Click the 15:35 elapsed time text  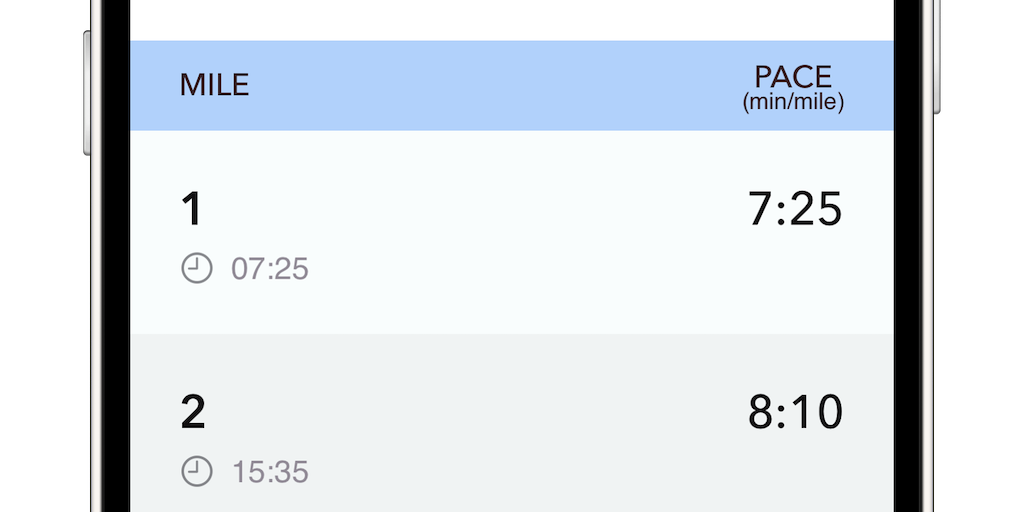[269, 472]
